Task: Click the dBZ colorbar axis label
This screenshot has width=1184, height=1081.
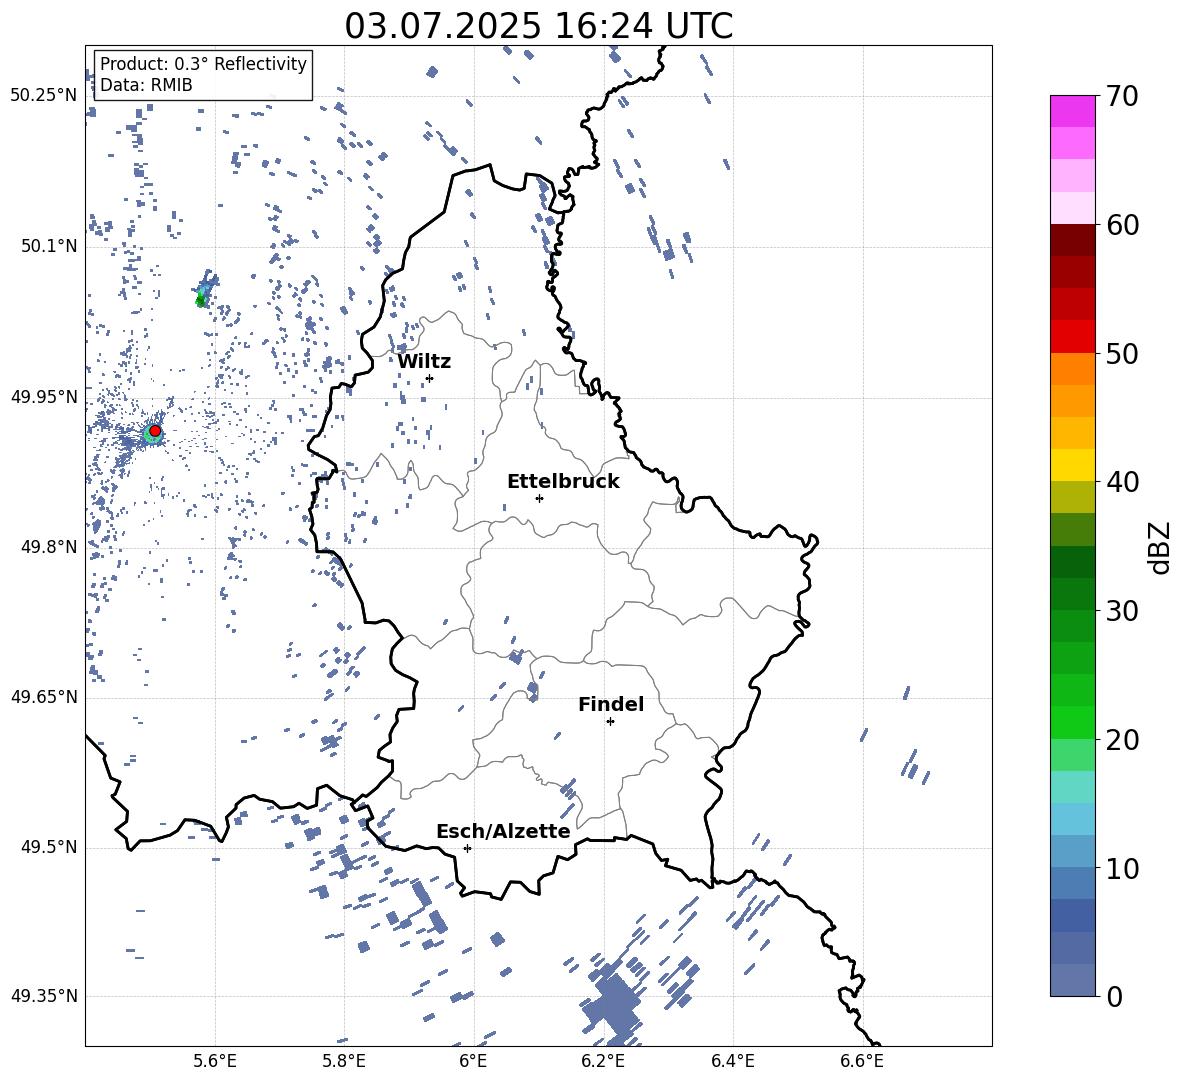Action: tap(1161, 548)
